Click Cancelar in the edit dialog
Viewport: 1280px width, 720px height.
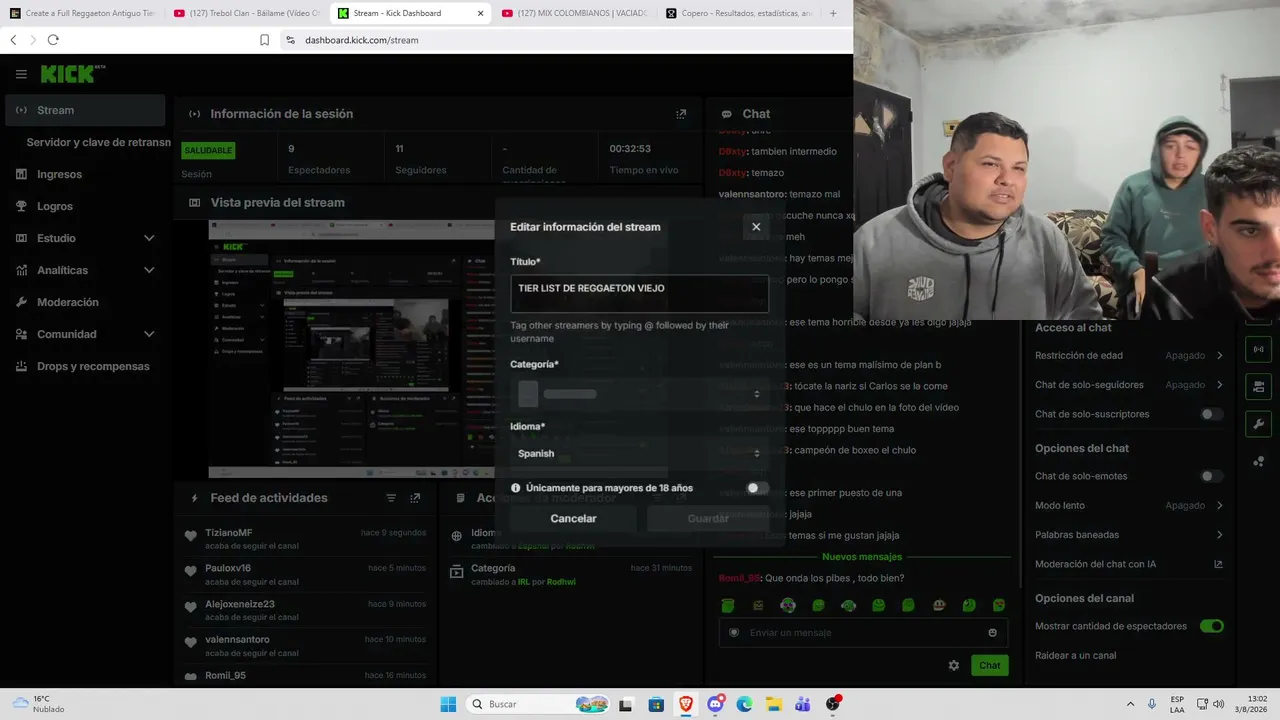(573, 518)
